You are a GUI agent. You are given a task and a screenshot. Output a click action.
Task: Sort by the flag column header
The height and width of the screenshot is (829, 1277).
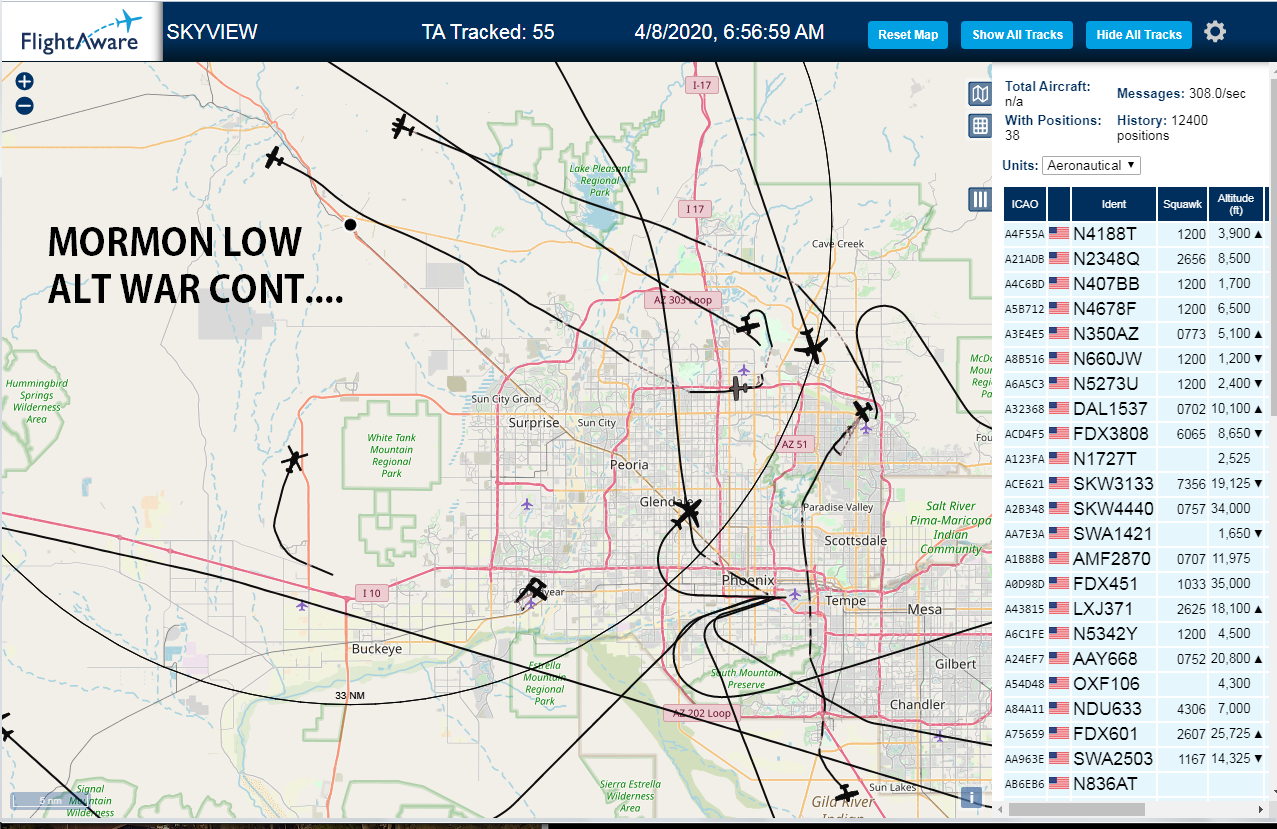[x=1059, y=204]
